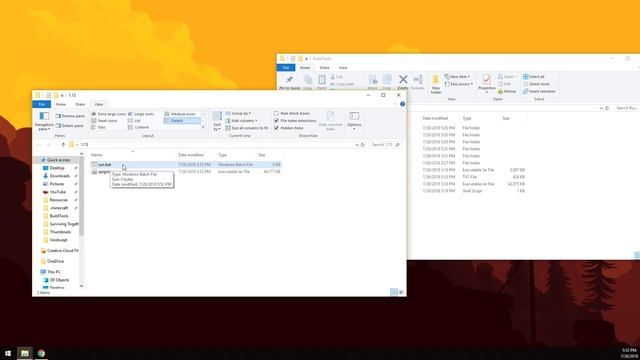This screenshot has width=640, height=360.
Task: Choose Medium icons layout
Action: [180, 114]
